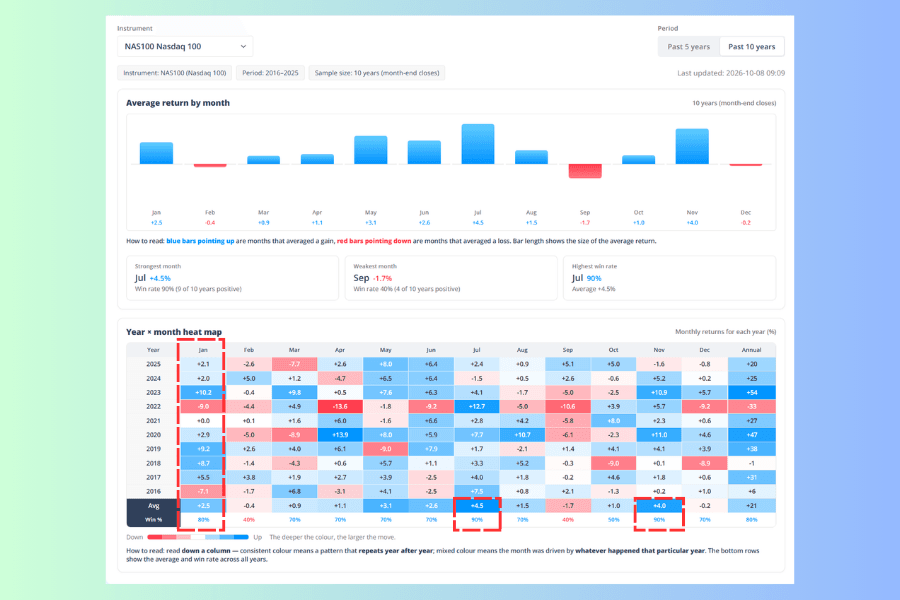This screenshot has width=900, height=600.
Task: Click the Year × month heat map heading
Action: [174, 332]
